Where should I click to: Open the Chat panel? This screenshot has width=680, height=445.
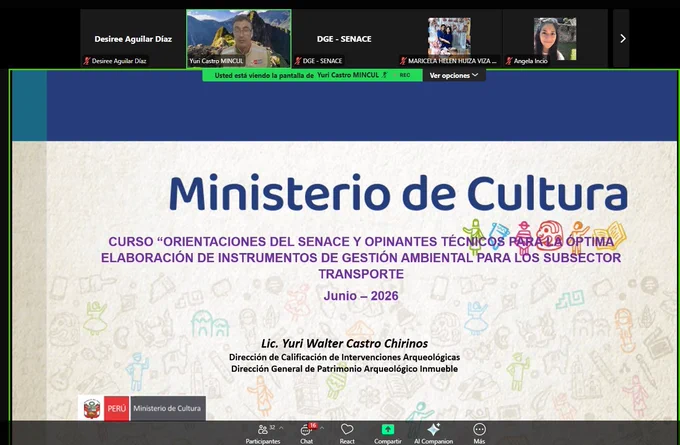pos(306,434)
